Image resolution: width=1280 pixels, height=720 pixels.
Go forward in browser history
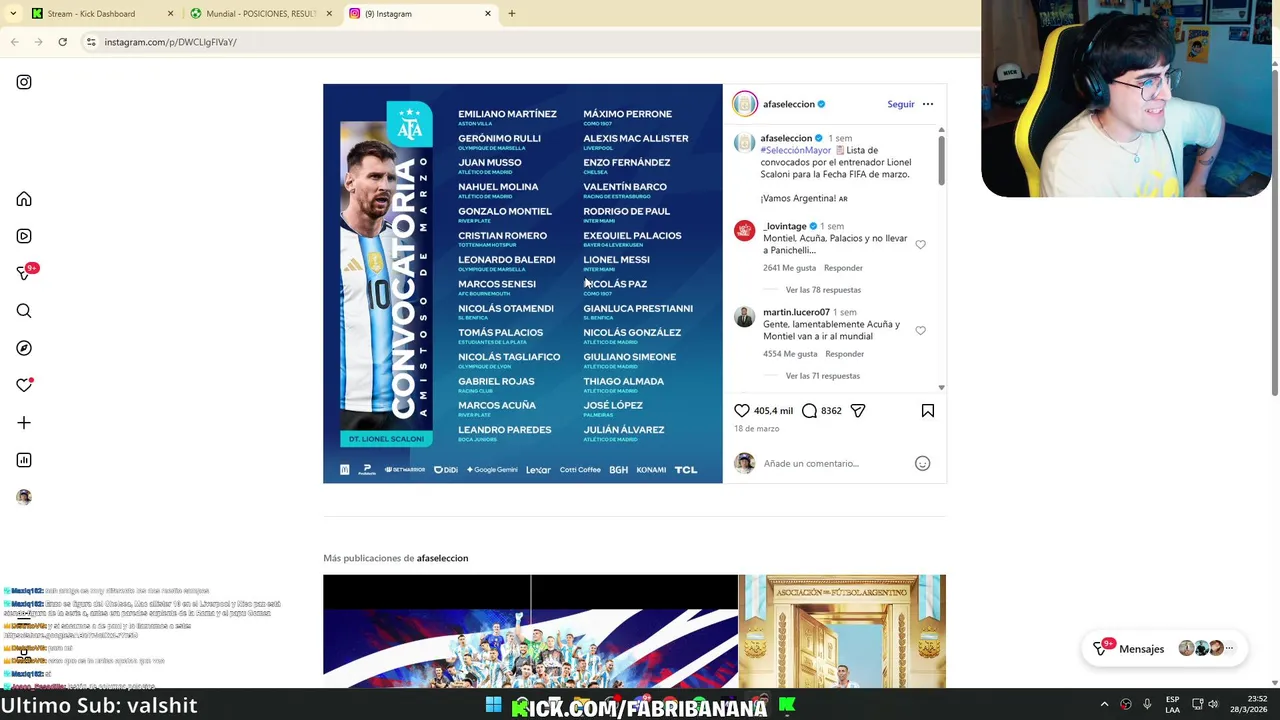coord(38,42)
